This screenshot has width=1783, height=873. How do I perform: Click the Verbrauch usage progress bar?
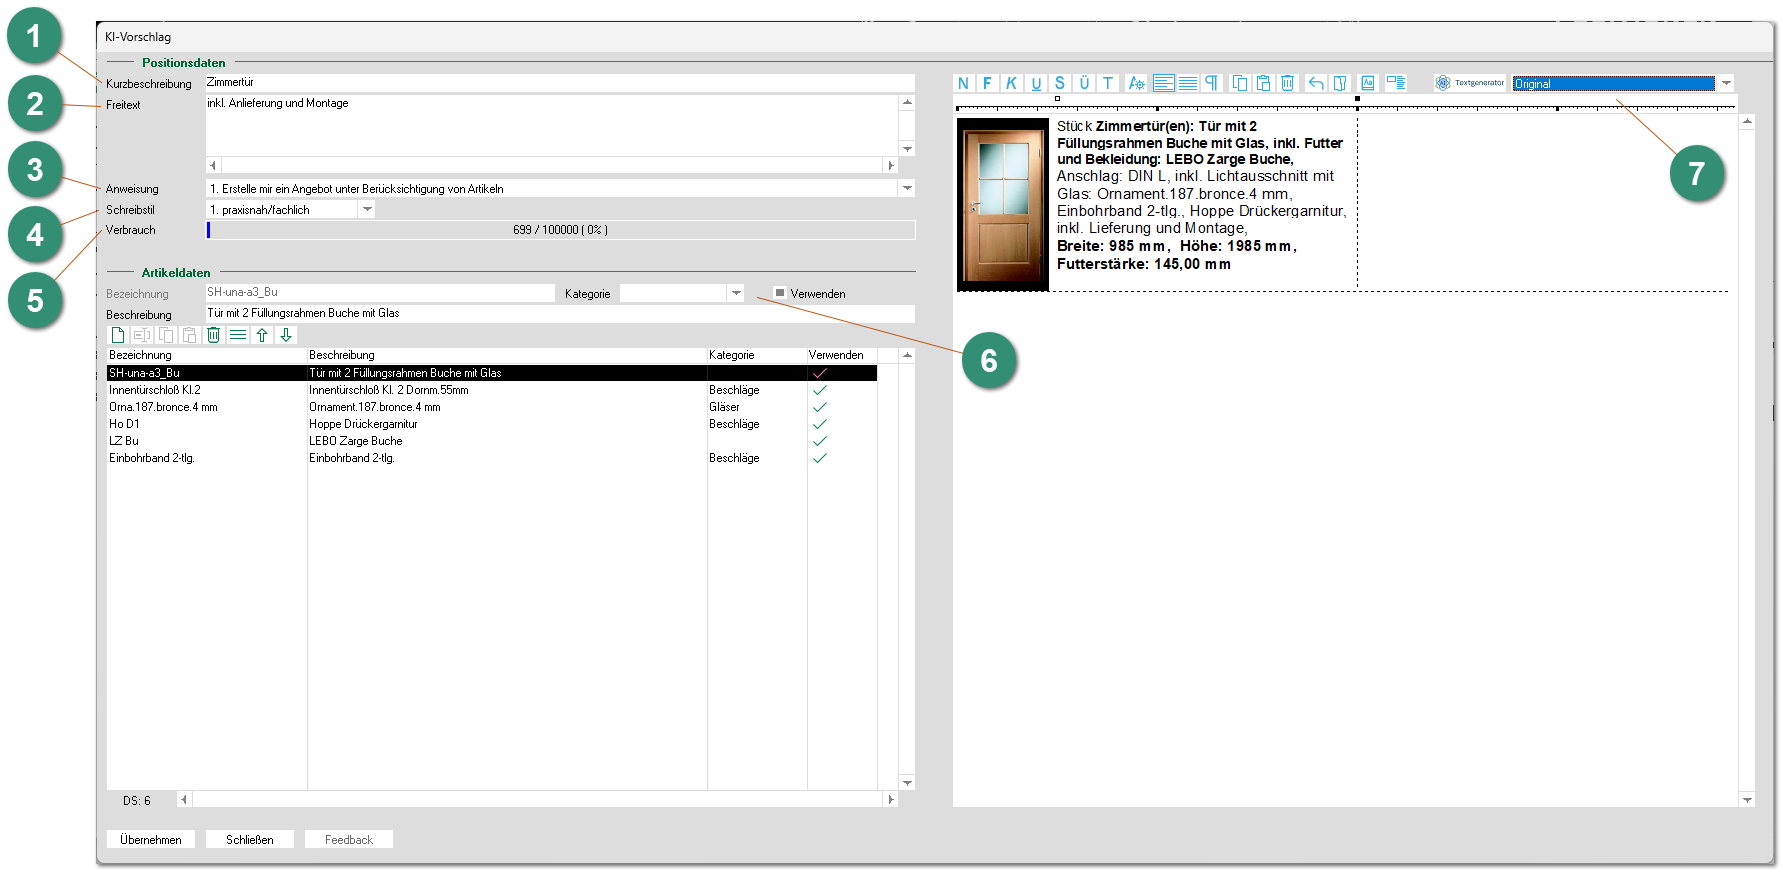pos(560,230)
